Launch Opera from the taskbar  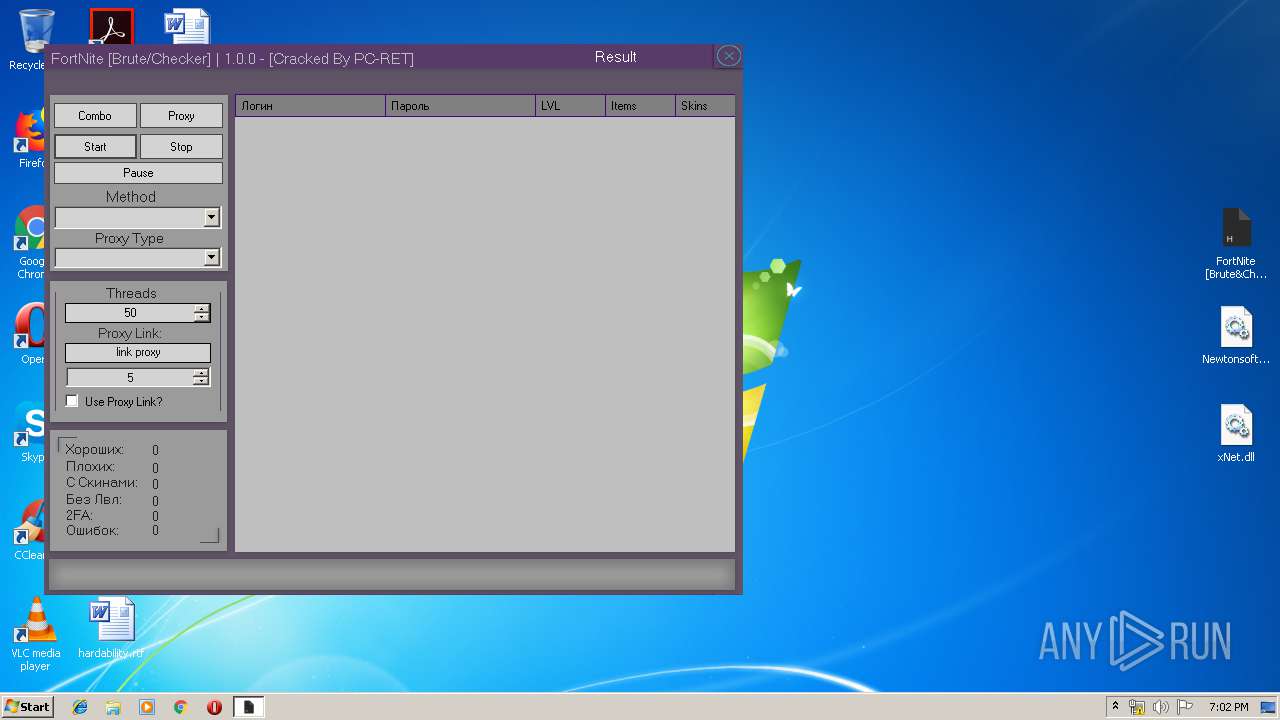click(x=214, y=707)
